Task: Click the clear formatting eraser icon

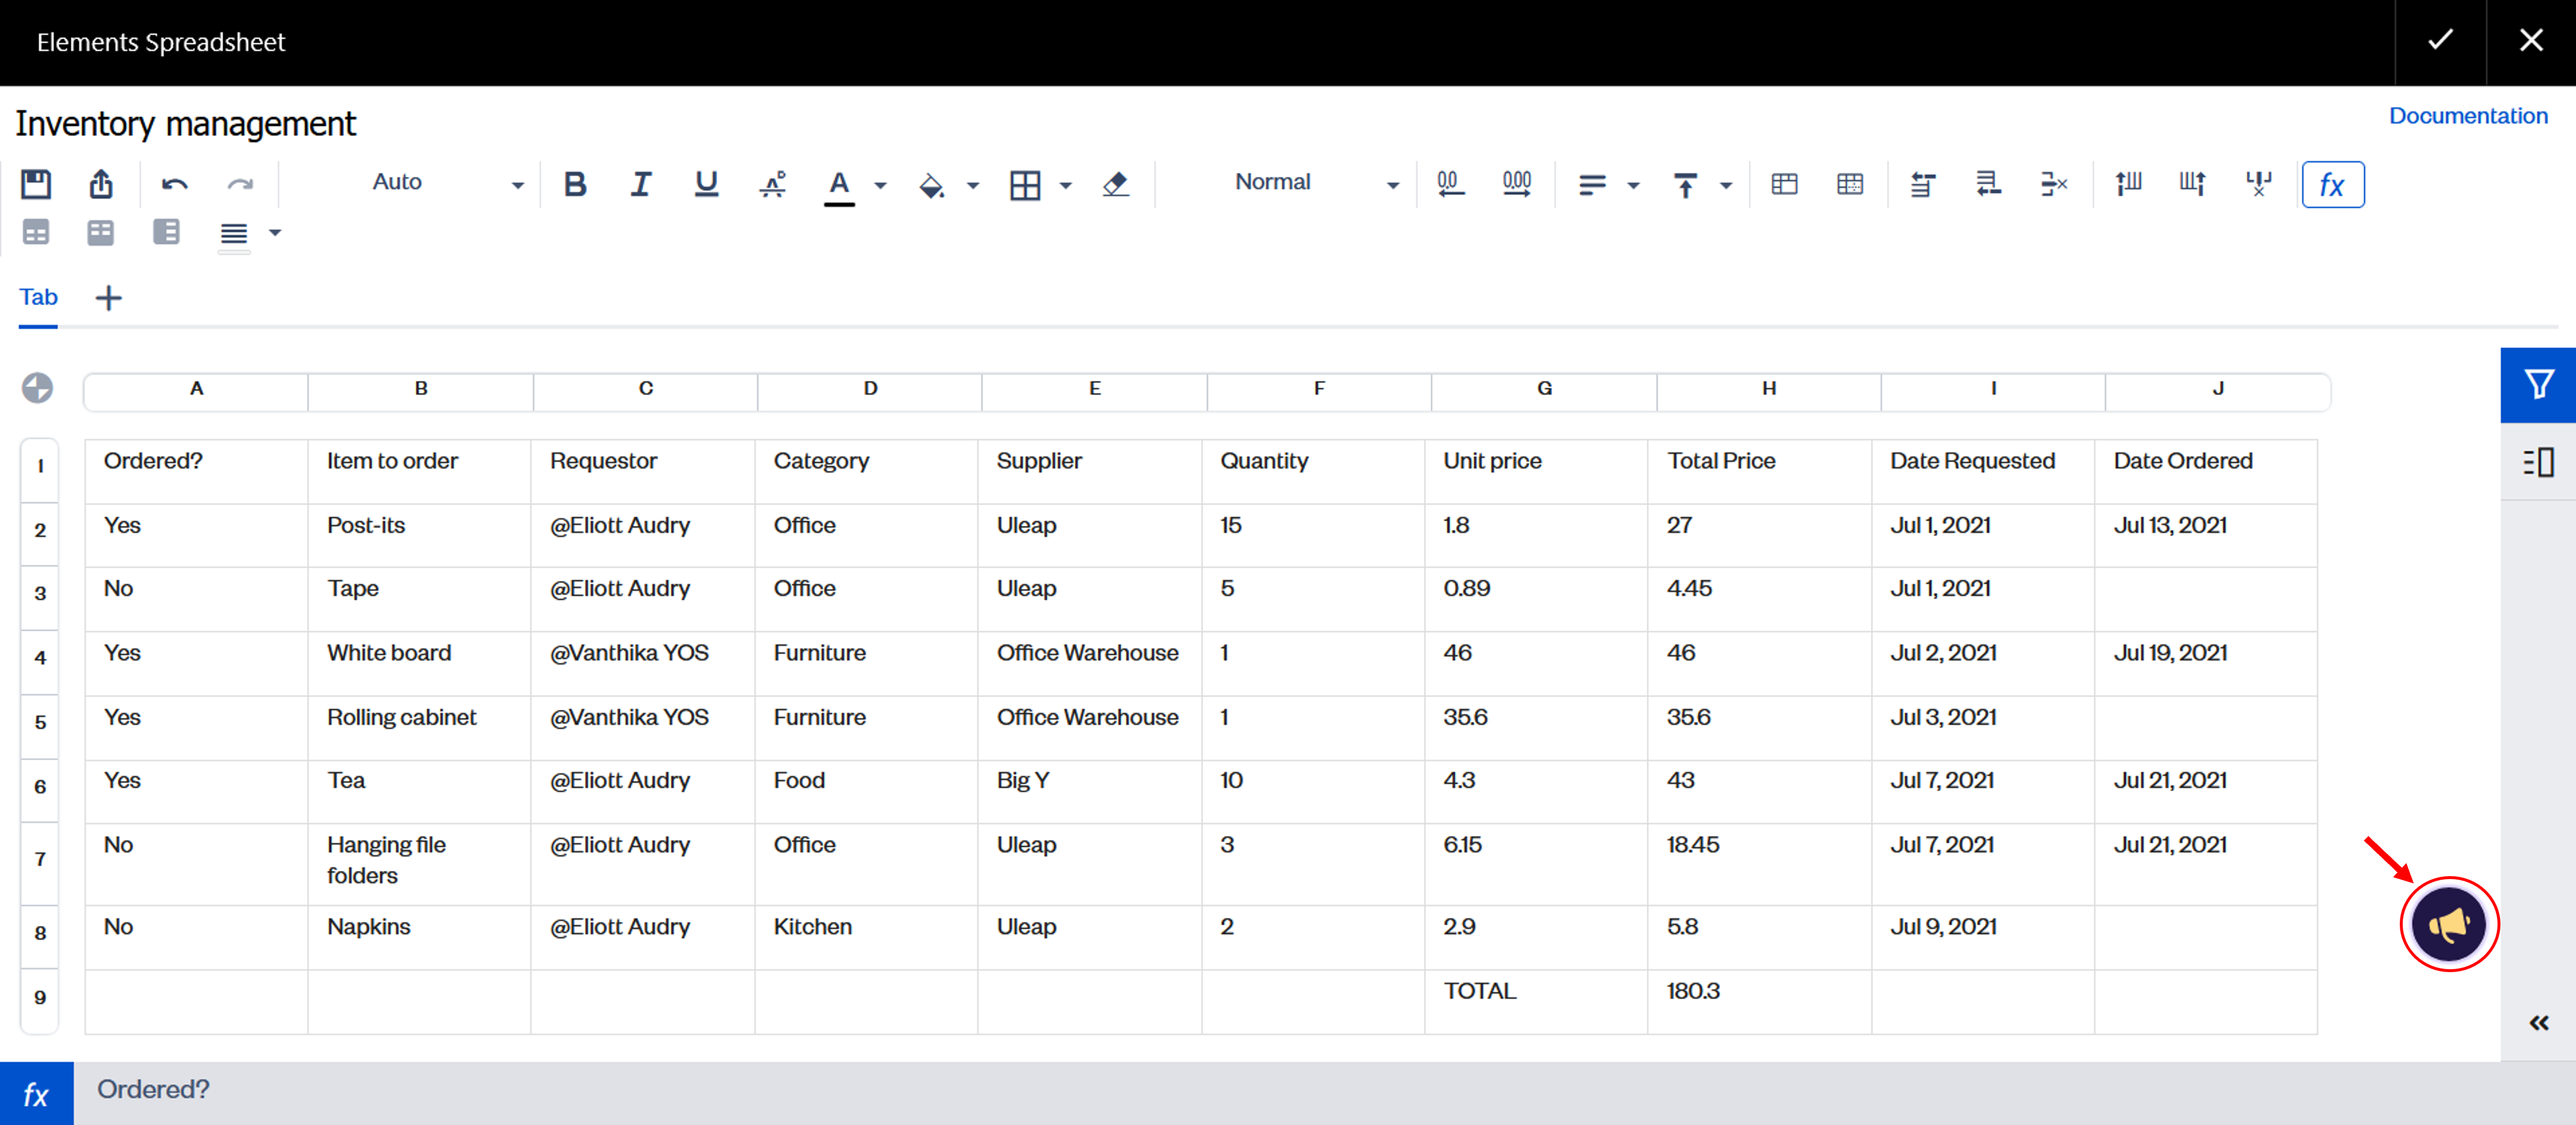Action: point(1115,184)
